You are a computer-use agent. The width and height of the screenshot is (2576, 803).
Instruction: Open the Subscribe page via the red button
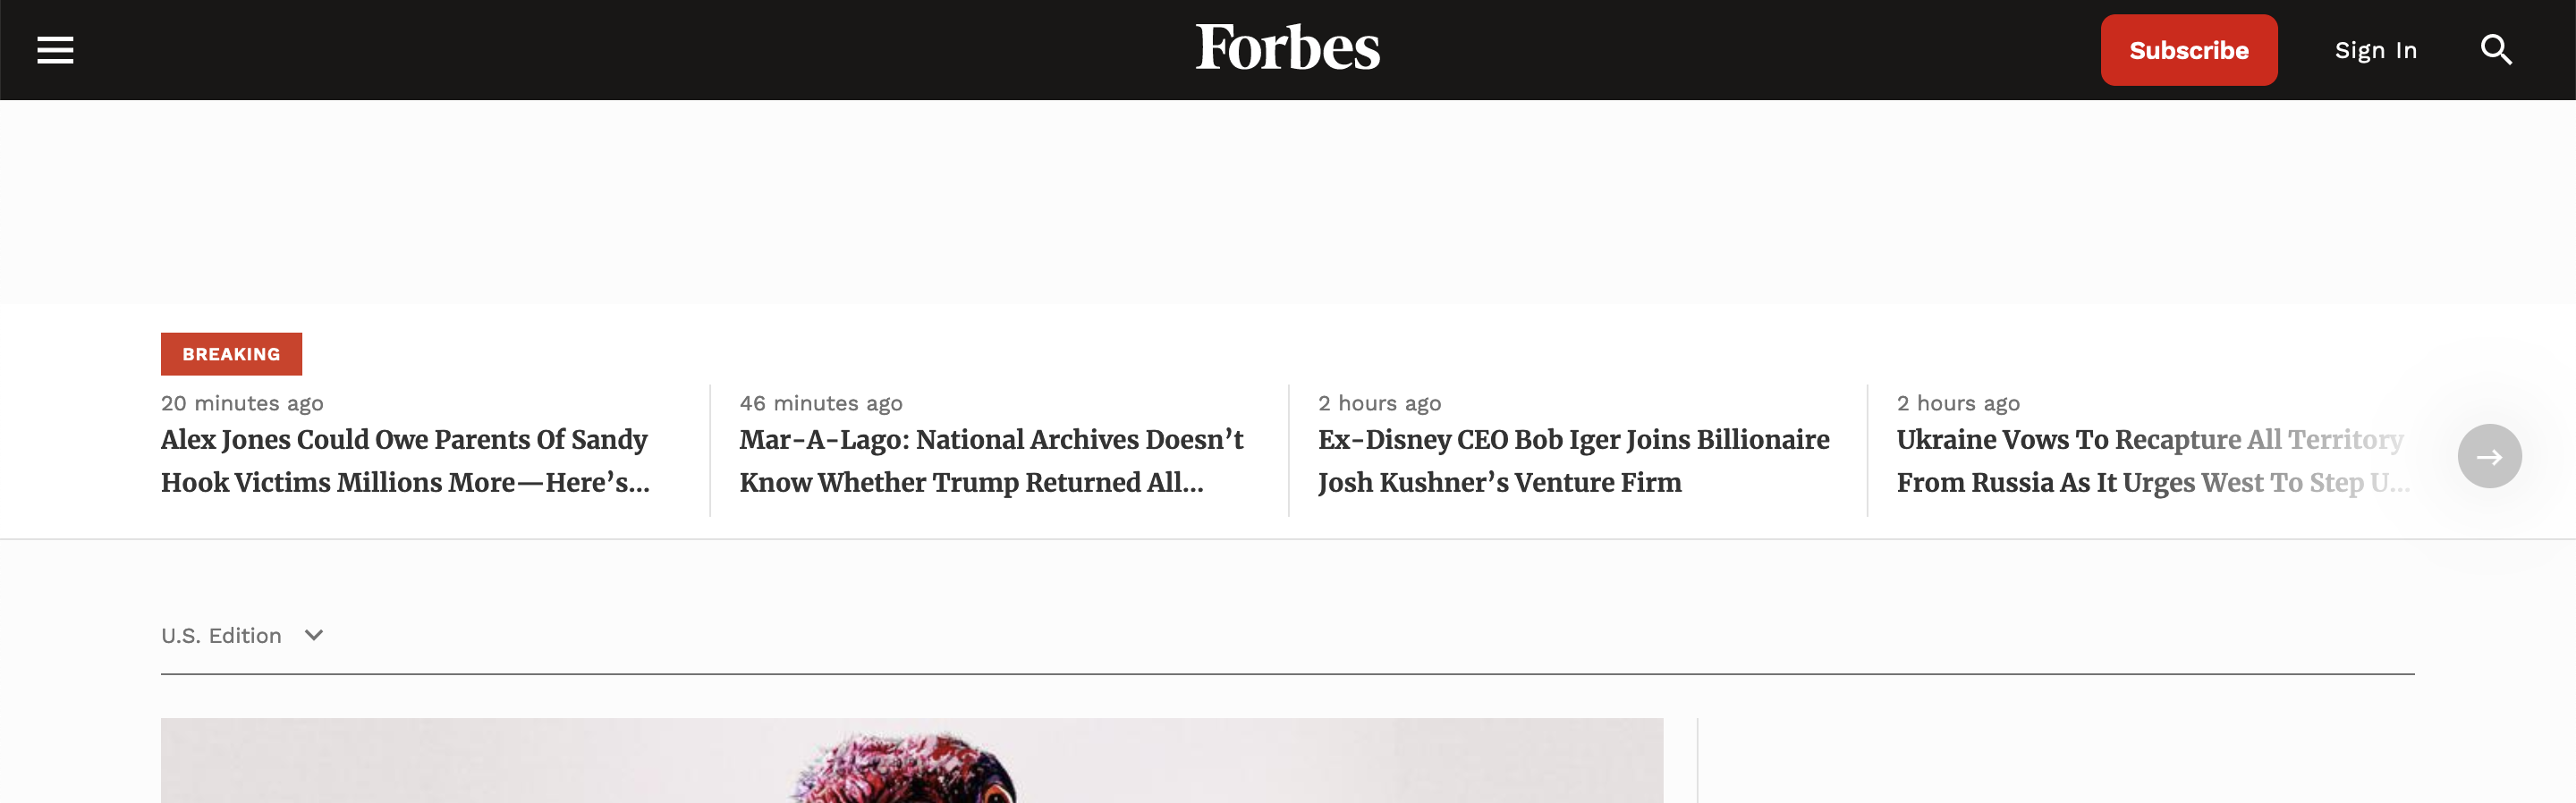2189,49
